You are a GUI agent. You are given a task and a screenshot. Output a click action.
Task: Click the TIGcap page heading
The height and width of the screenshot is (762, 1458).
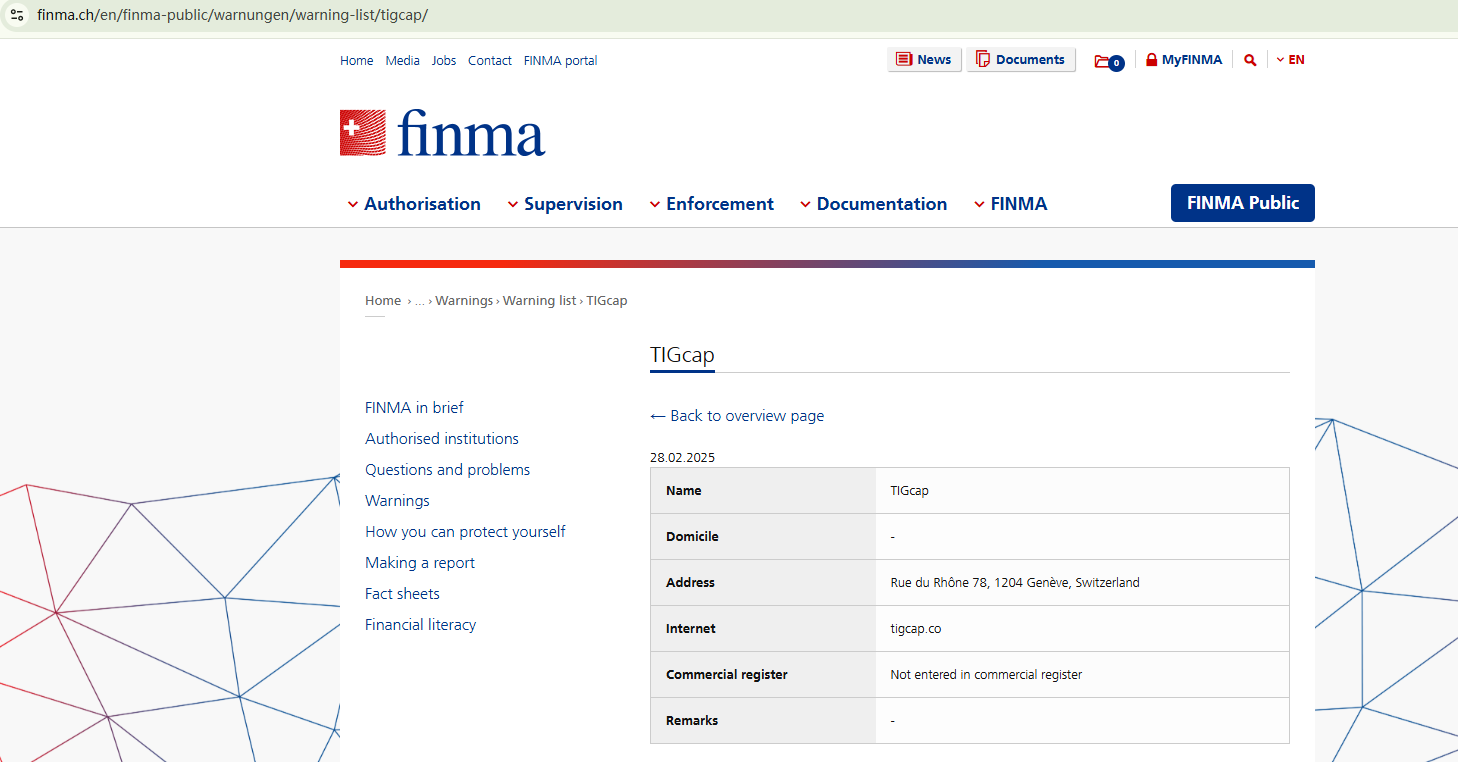[682, 355]
